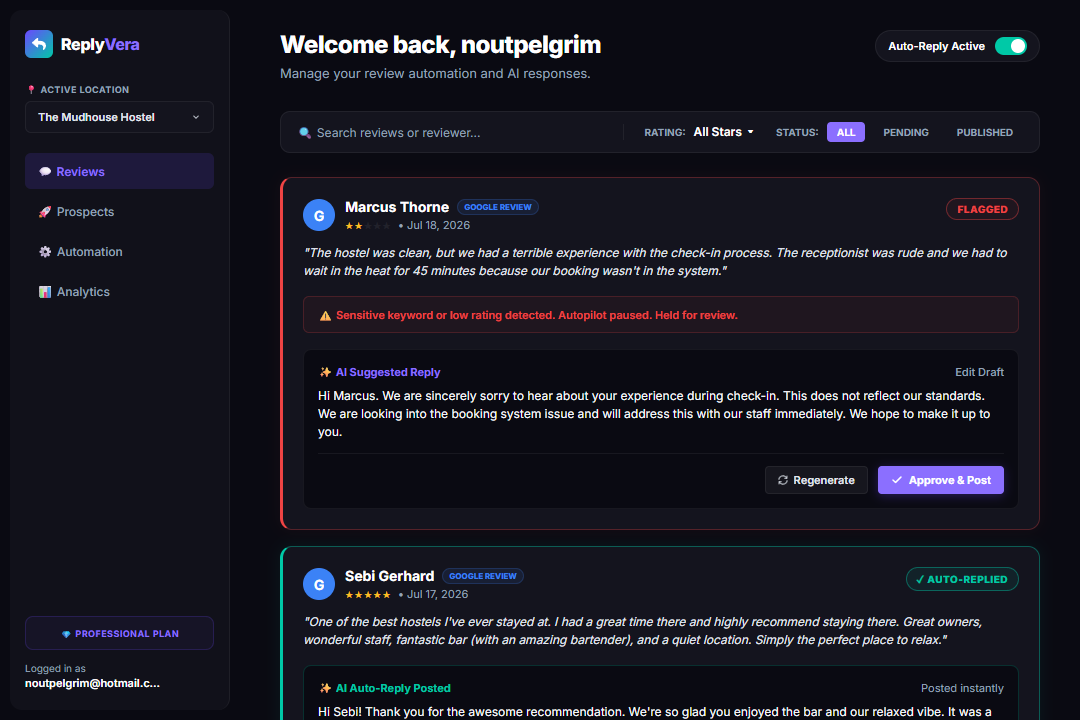Click Marcus Thorne's Google avatar icon
This screenshot has height=720, width=1080.
click(x=319, y=215)
